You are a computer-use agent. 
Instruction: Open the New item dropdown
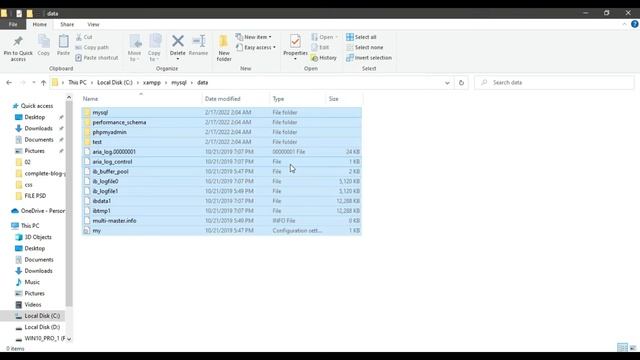click(x=253, y=37)
